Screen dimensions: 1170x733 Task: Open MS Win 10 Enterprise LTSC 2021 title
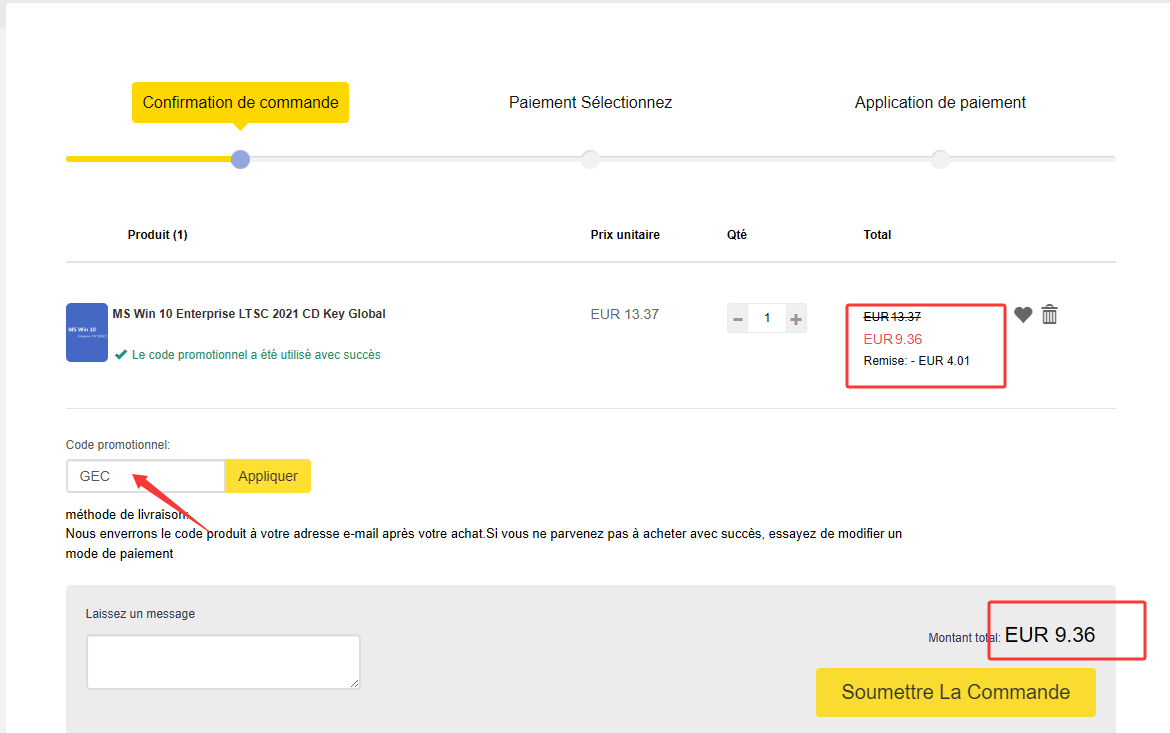pos(248,314)
